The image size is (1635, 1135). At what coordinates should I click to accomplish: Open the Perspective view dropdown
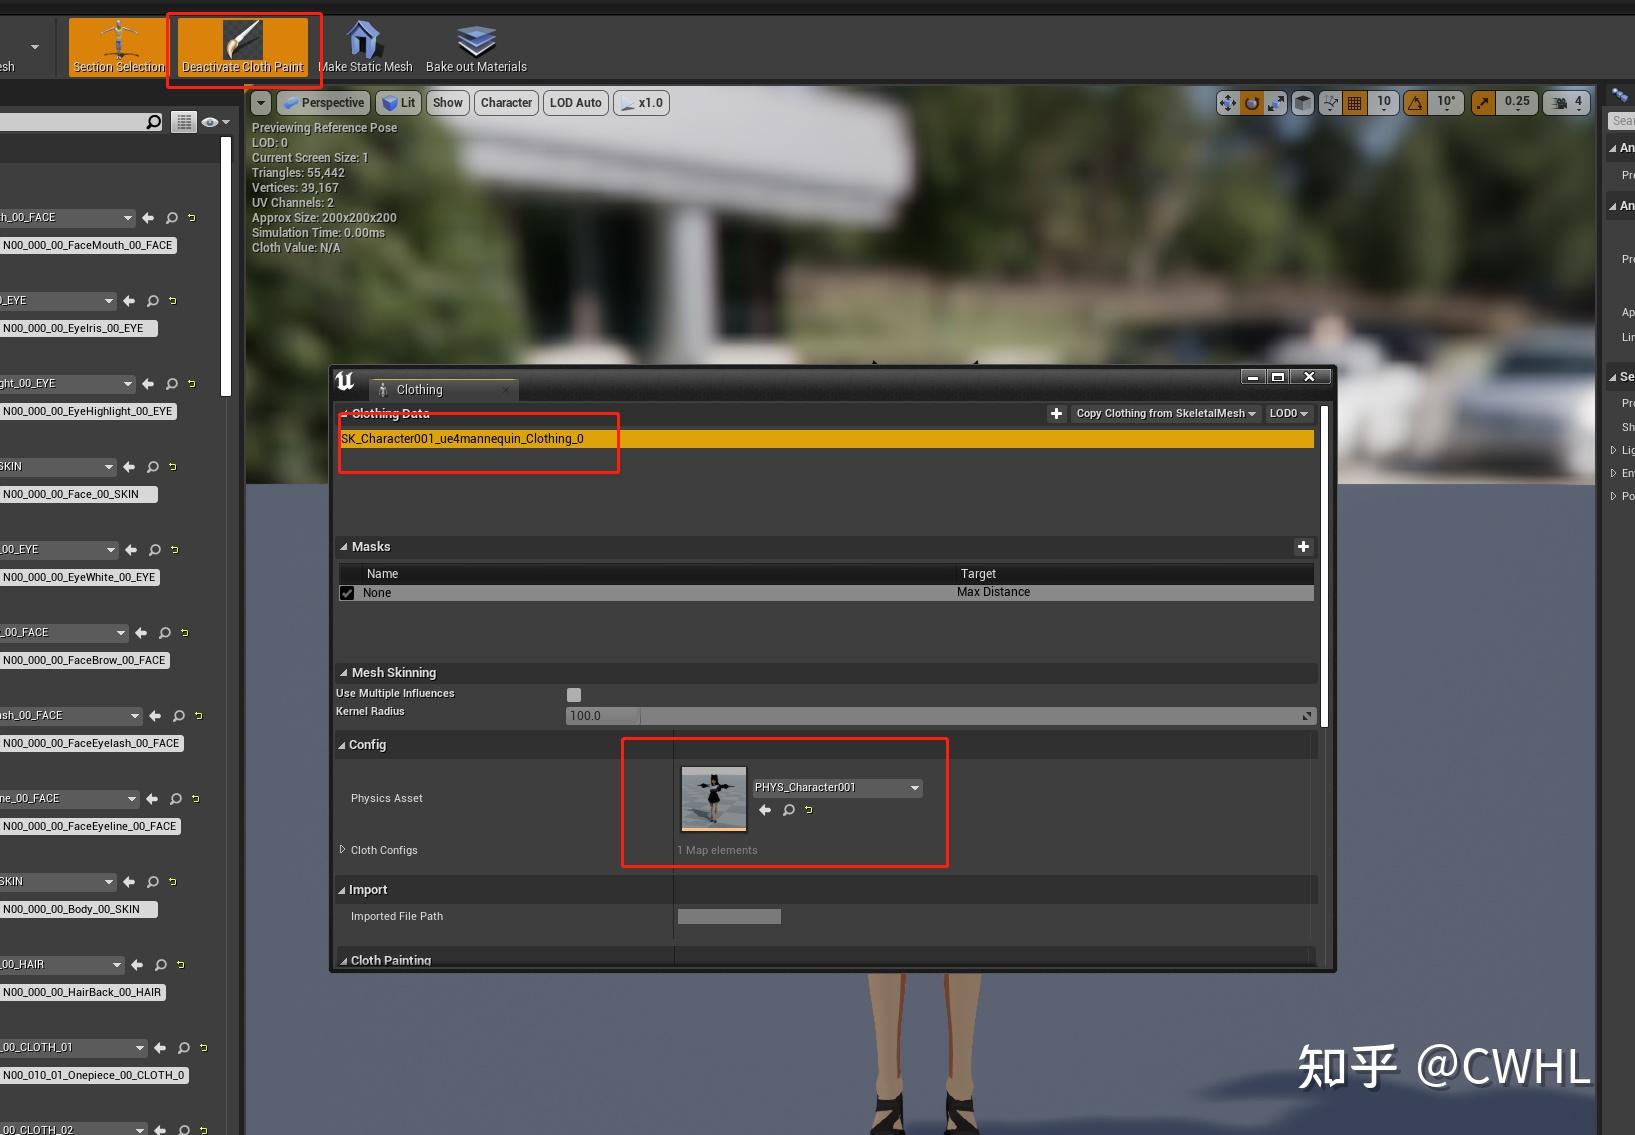pyautogui.click(x=323, y=102)
